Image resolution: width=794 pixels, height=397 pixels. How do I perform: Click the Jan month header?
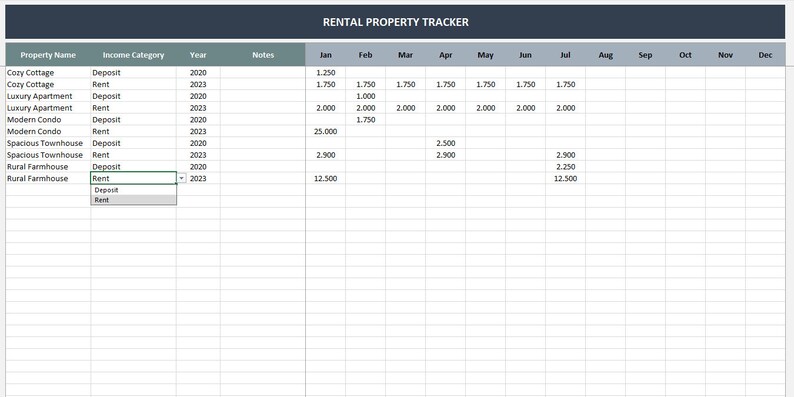326,55
